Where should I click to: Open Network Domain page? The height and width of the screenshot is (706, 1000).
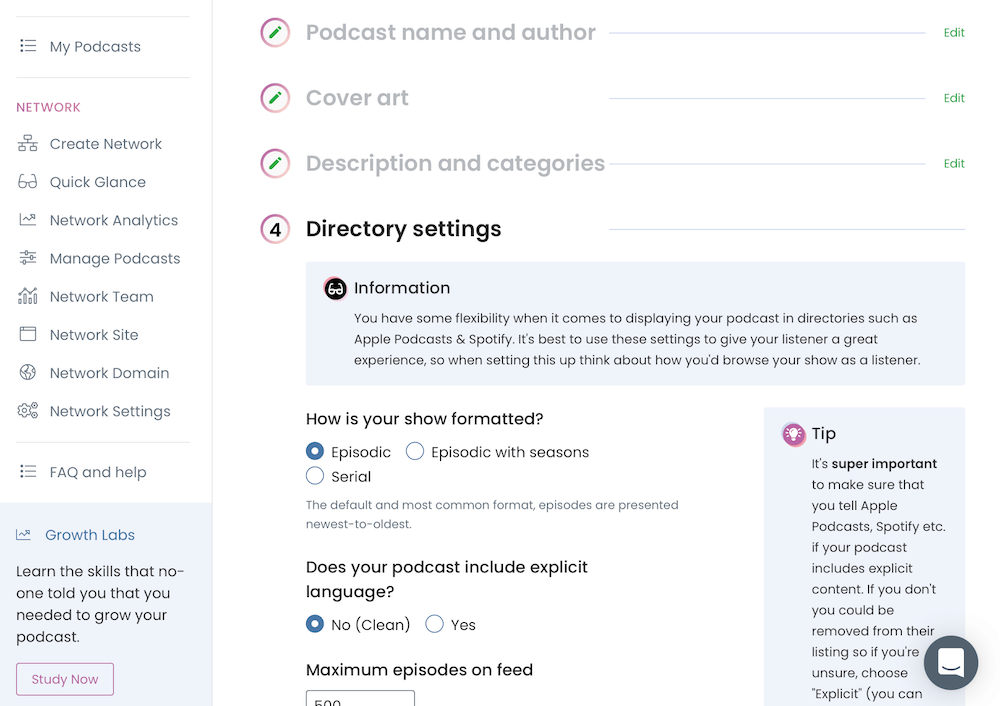coord(109,373)
